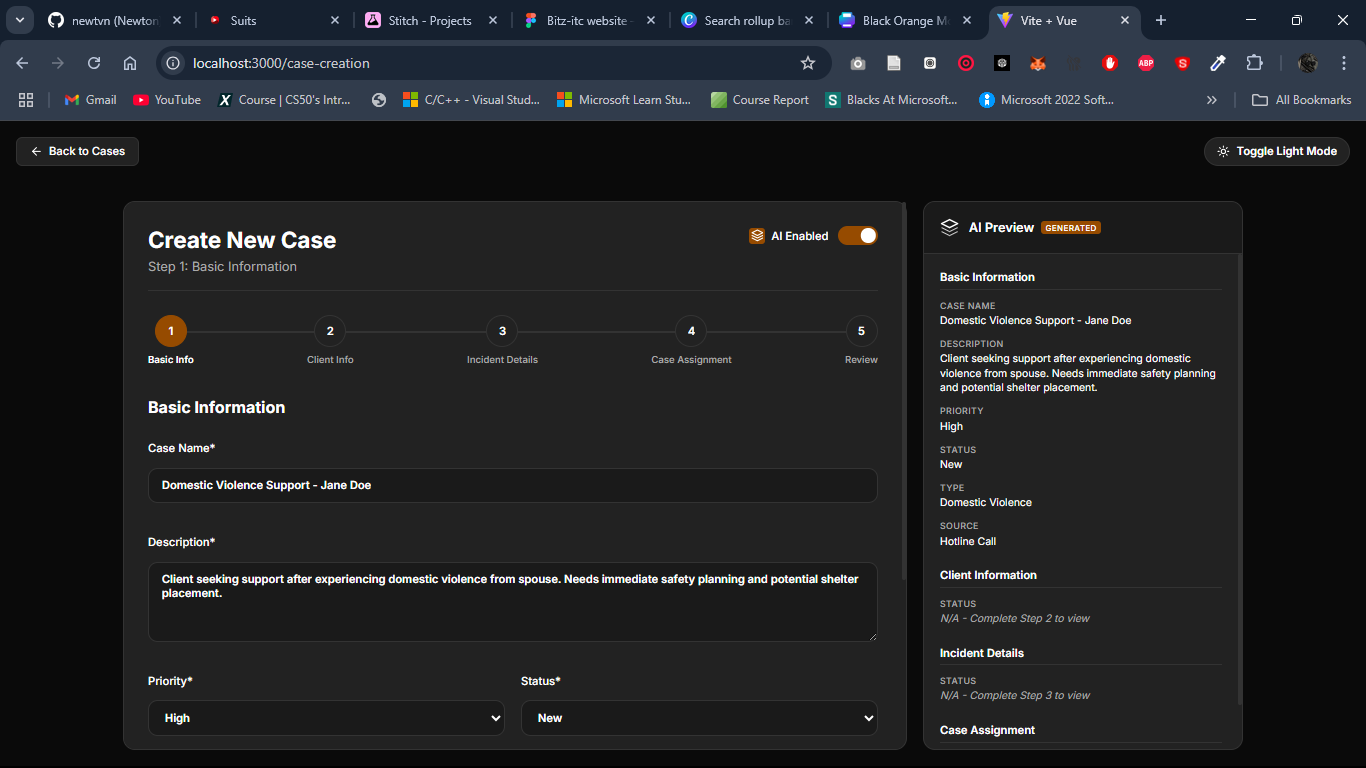
Task: Click the Case Name input field
Action: point(513,485)
